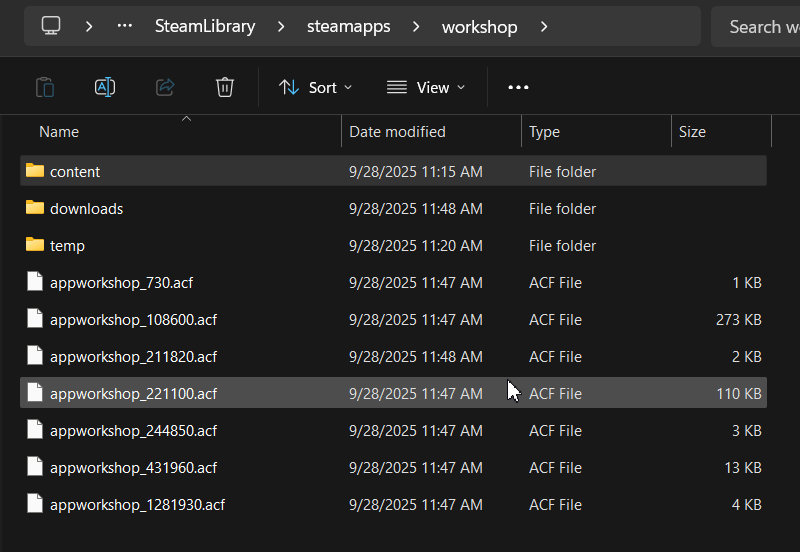This screenshot has width=800, height=552.
Task: Open the View dropdown menu
Action: click(x=426, y=87)
